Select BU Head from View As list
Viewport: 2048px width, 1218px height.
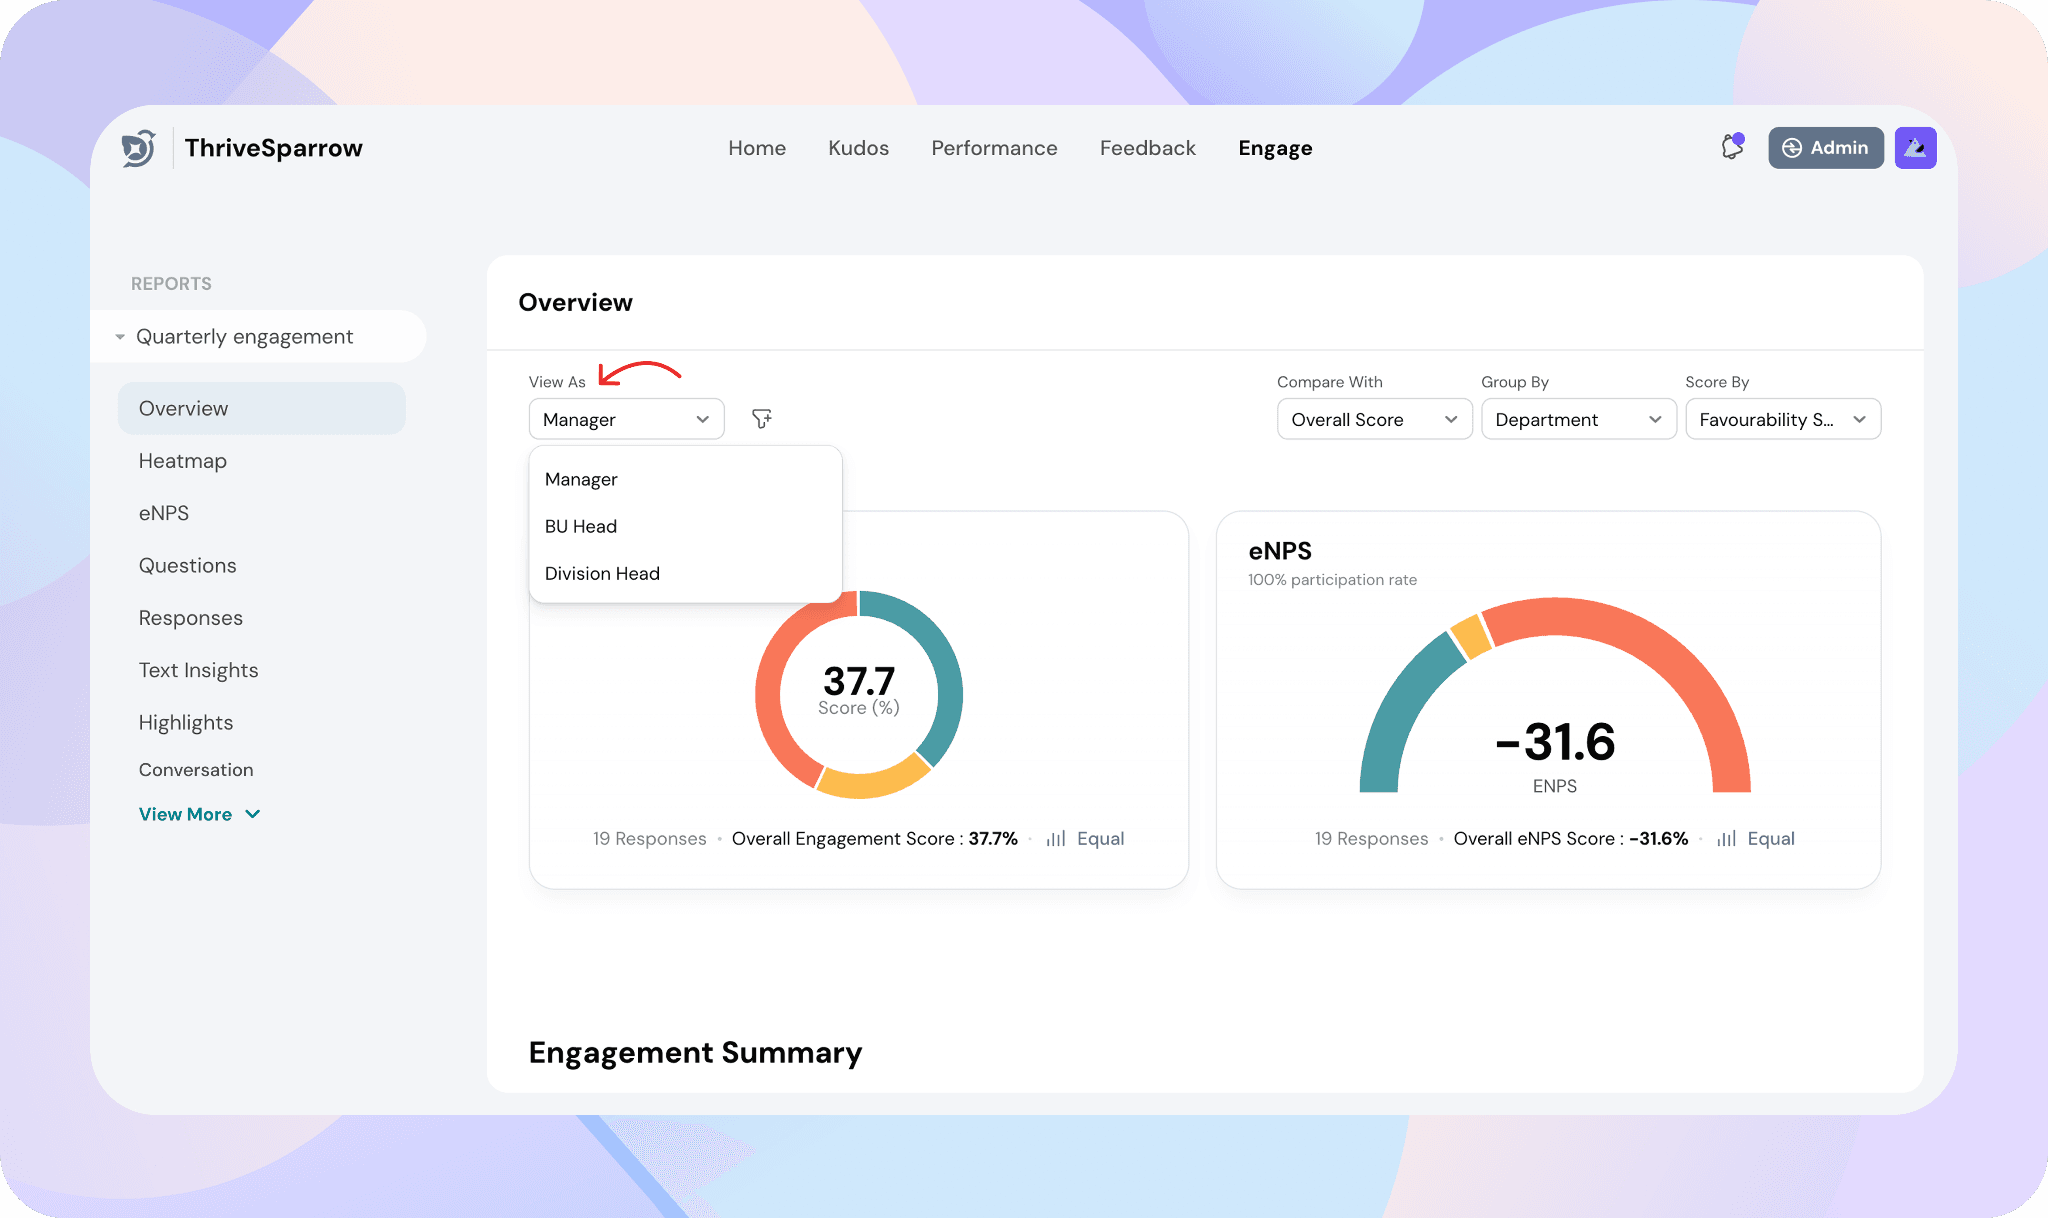[x=581, y=526]
